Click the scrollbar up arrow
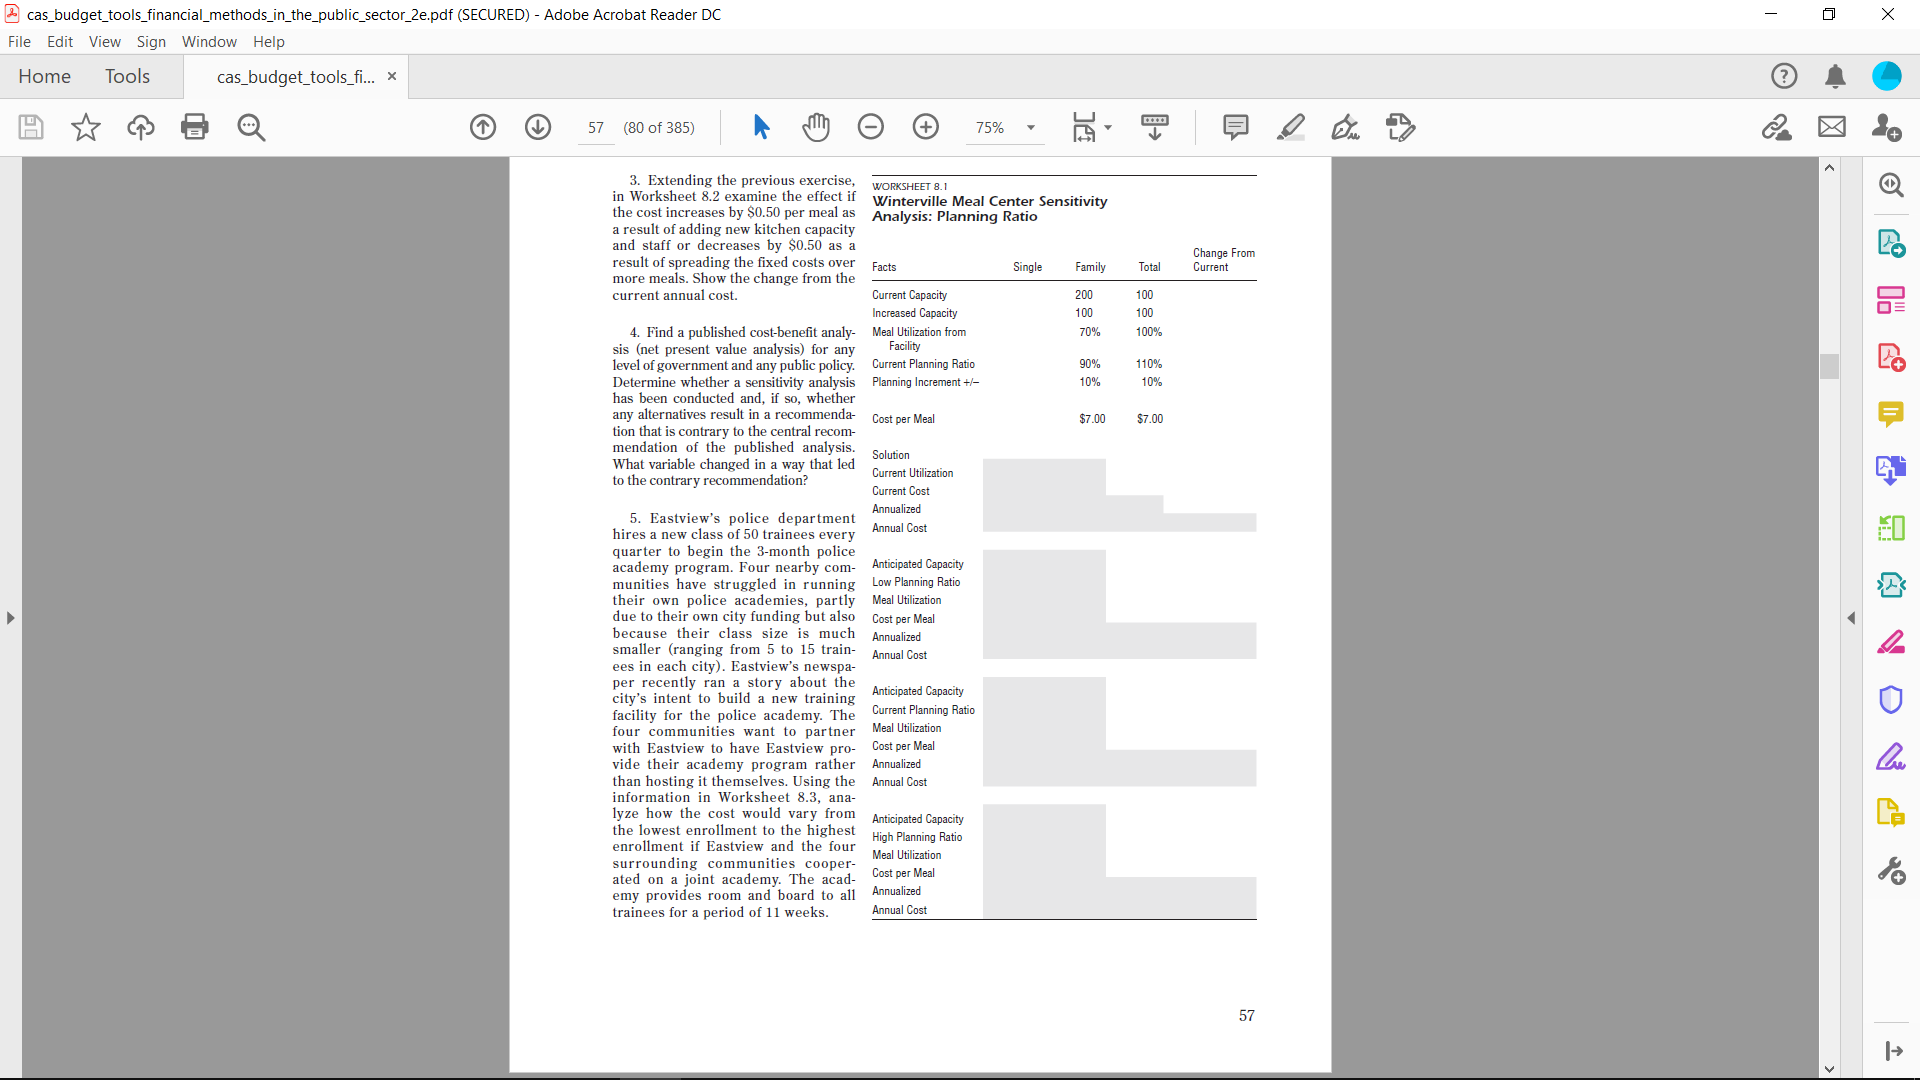This screenshot has width=1920, height=1080. (1829, 168)
